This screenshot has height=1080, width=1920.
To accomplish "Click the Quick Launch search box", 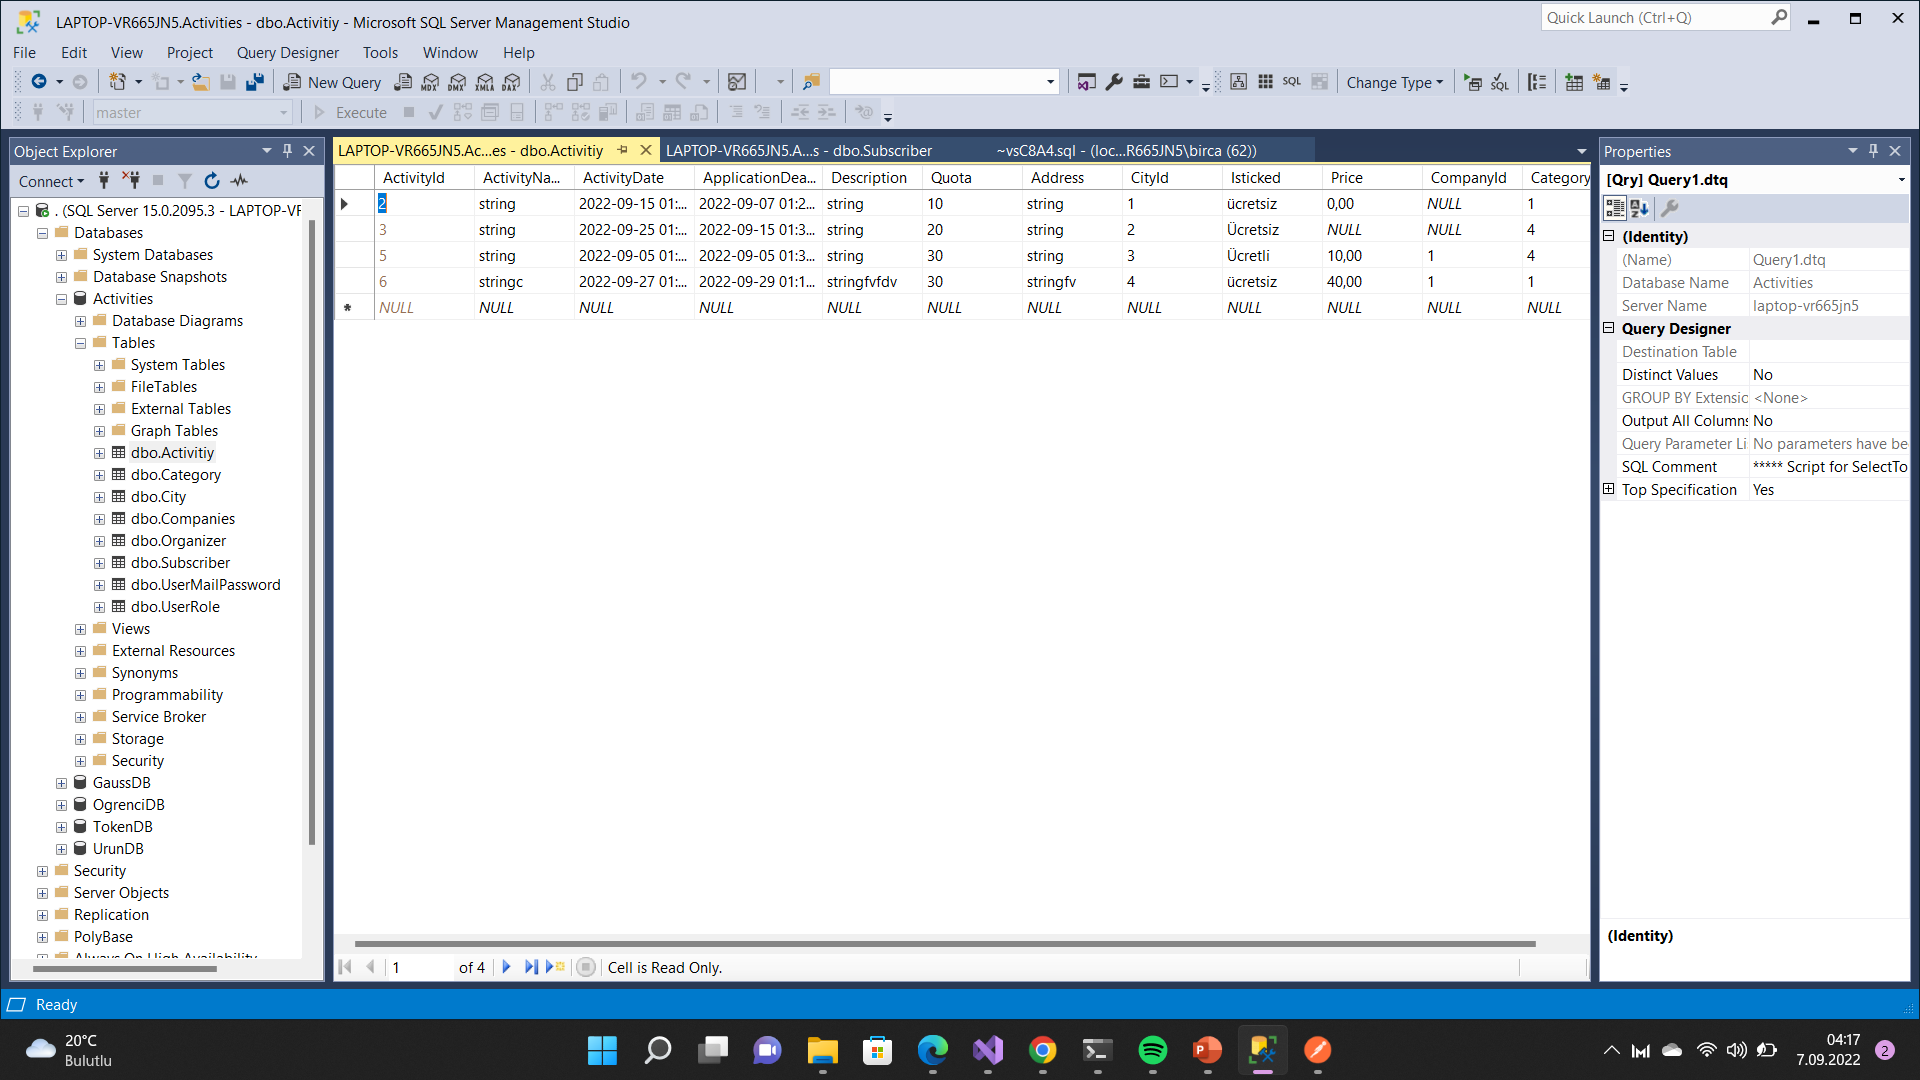I will click(1667, 17).
